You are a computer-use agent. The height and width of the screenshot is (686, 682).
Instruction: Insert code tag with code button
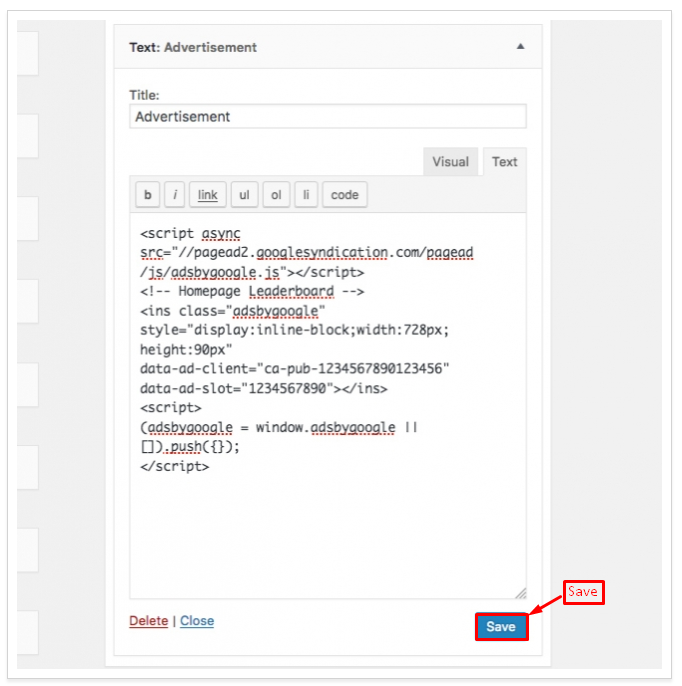(345, 195)
